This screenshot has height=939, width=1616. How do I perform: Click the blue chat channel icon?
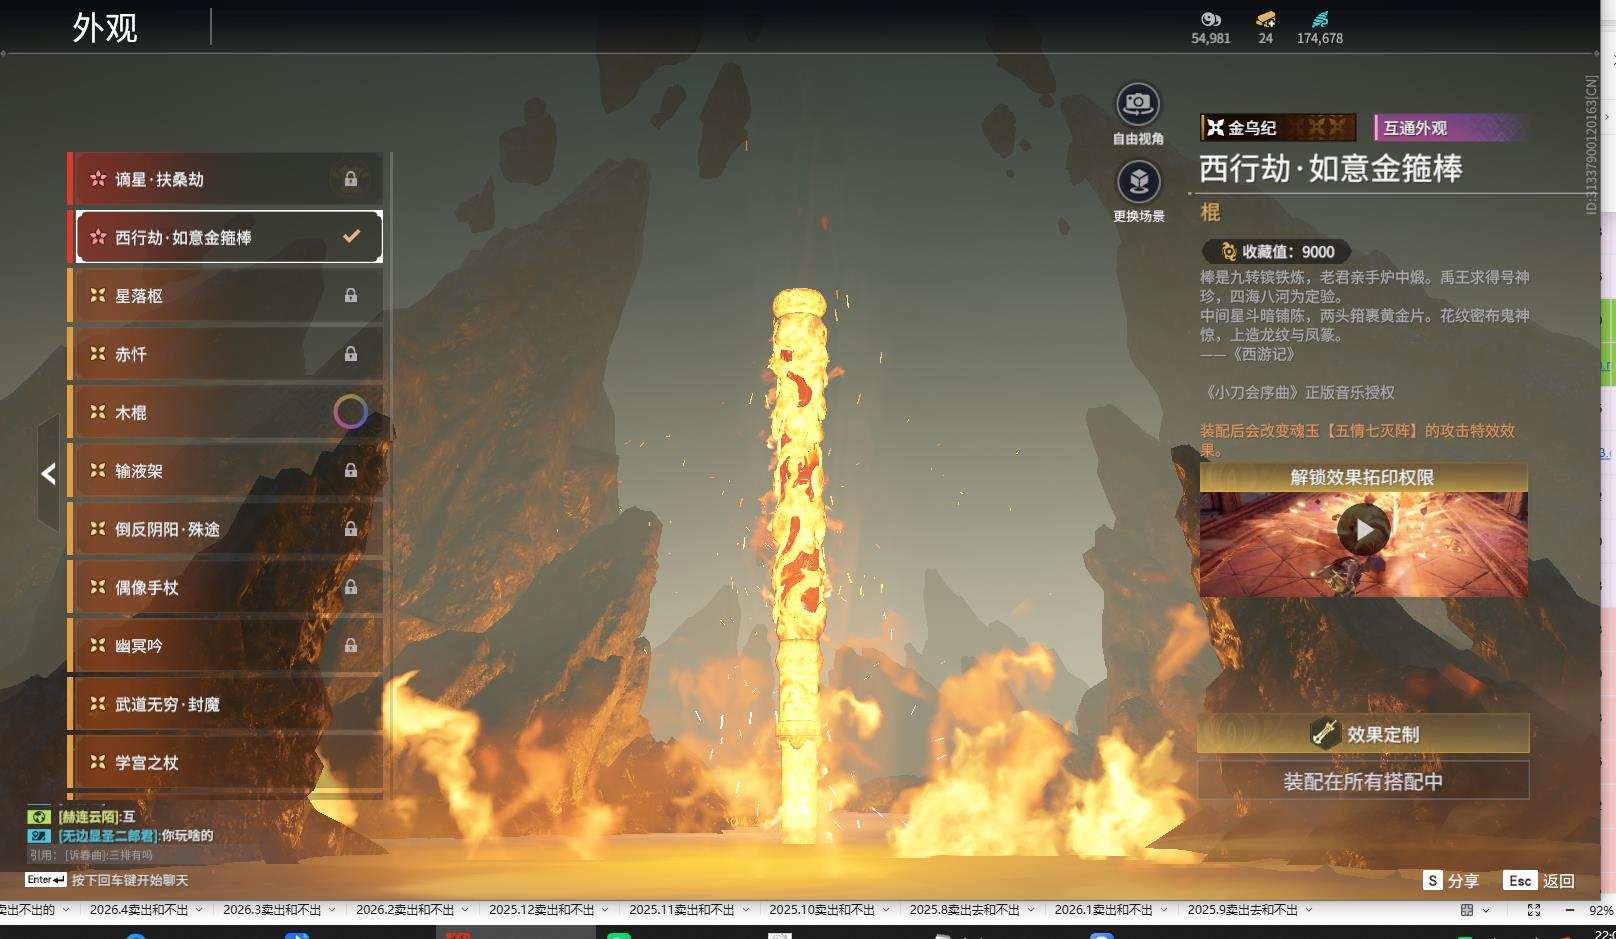(x=39, y=836)
